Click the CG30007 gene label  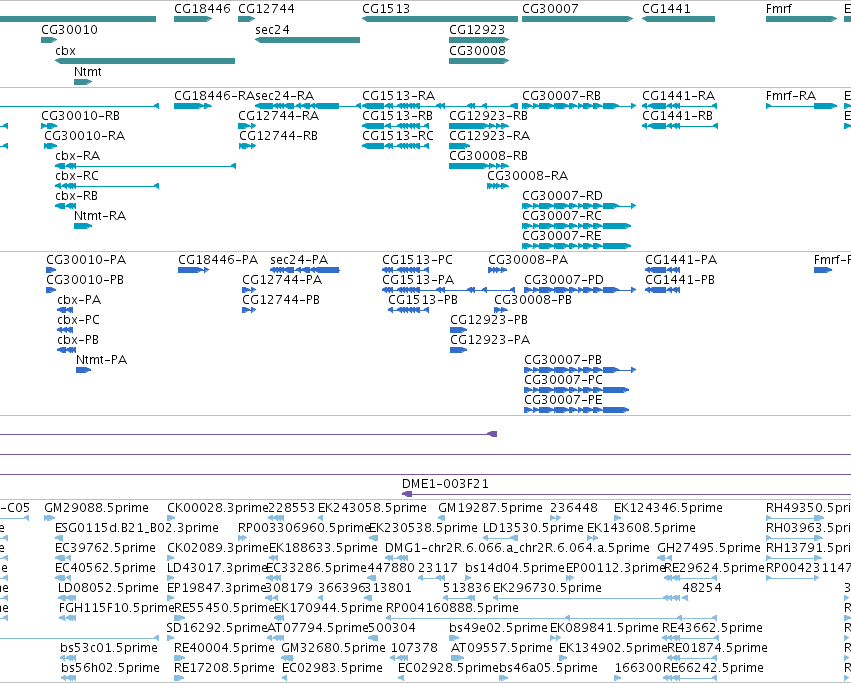coord(550,9)
